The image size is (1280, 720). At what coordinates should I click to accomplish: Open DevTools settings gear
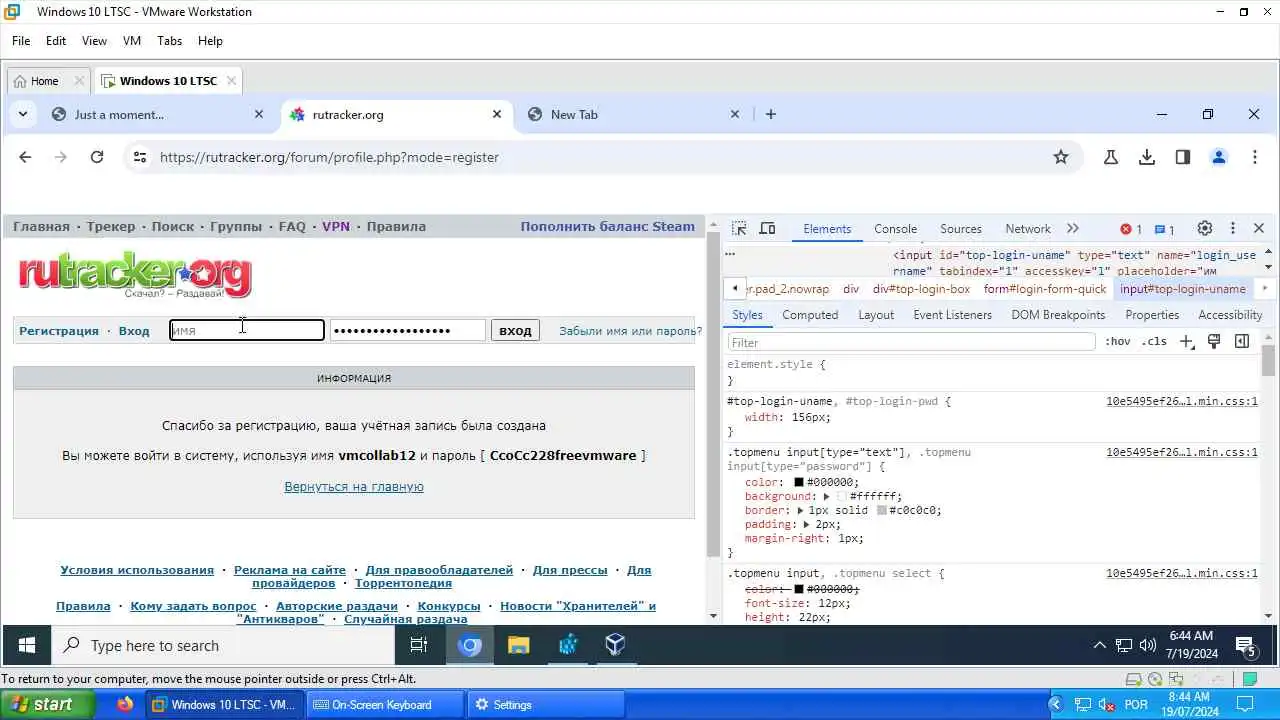point(1205,228)
